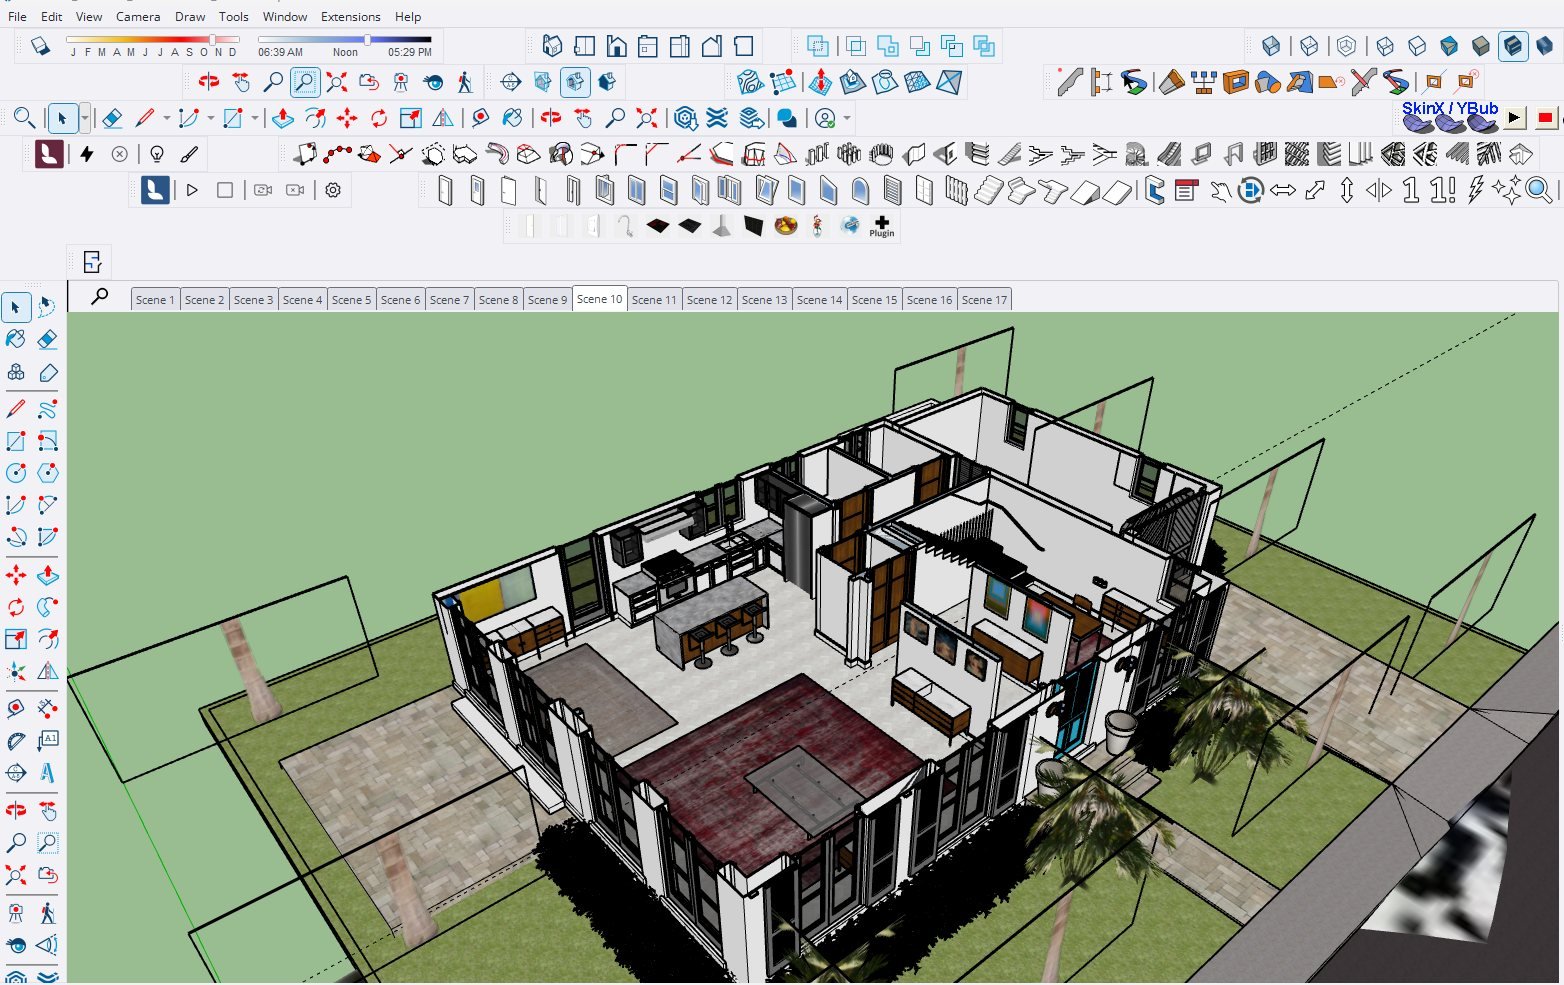Screen dimensions: 1564x985
Task: Click the Lasso Select tool in the left toolbar
Action: pos(47,307)
